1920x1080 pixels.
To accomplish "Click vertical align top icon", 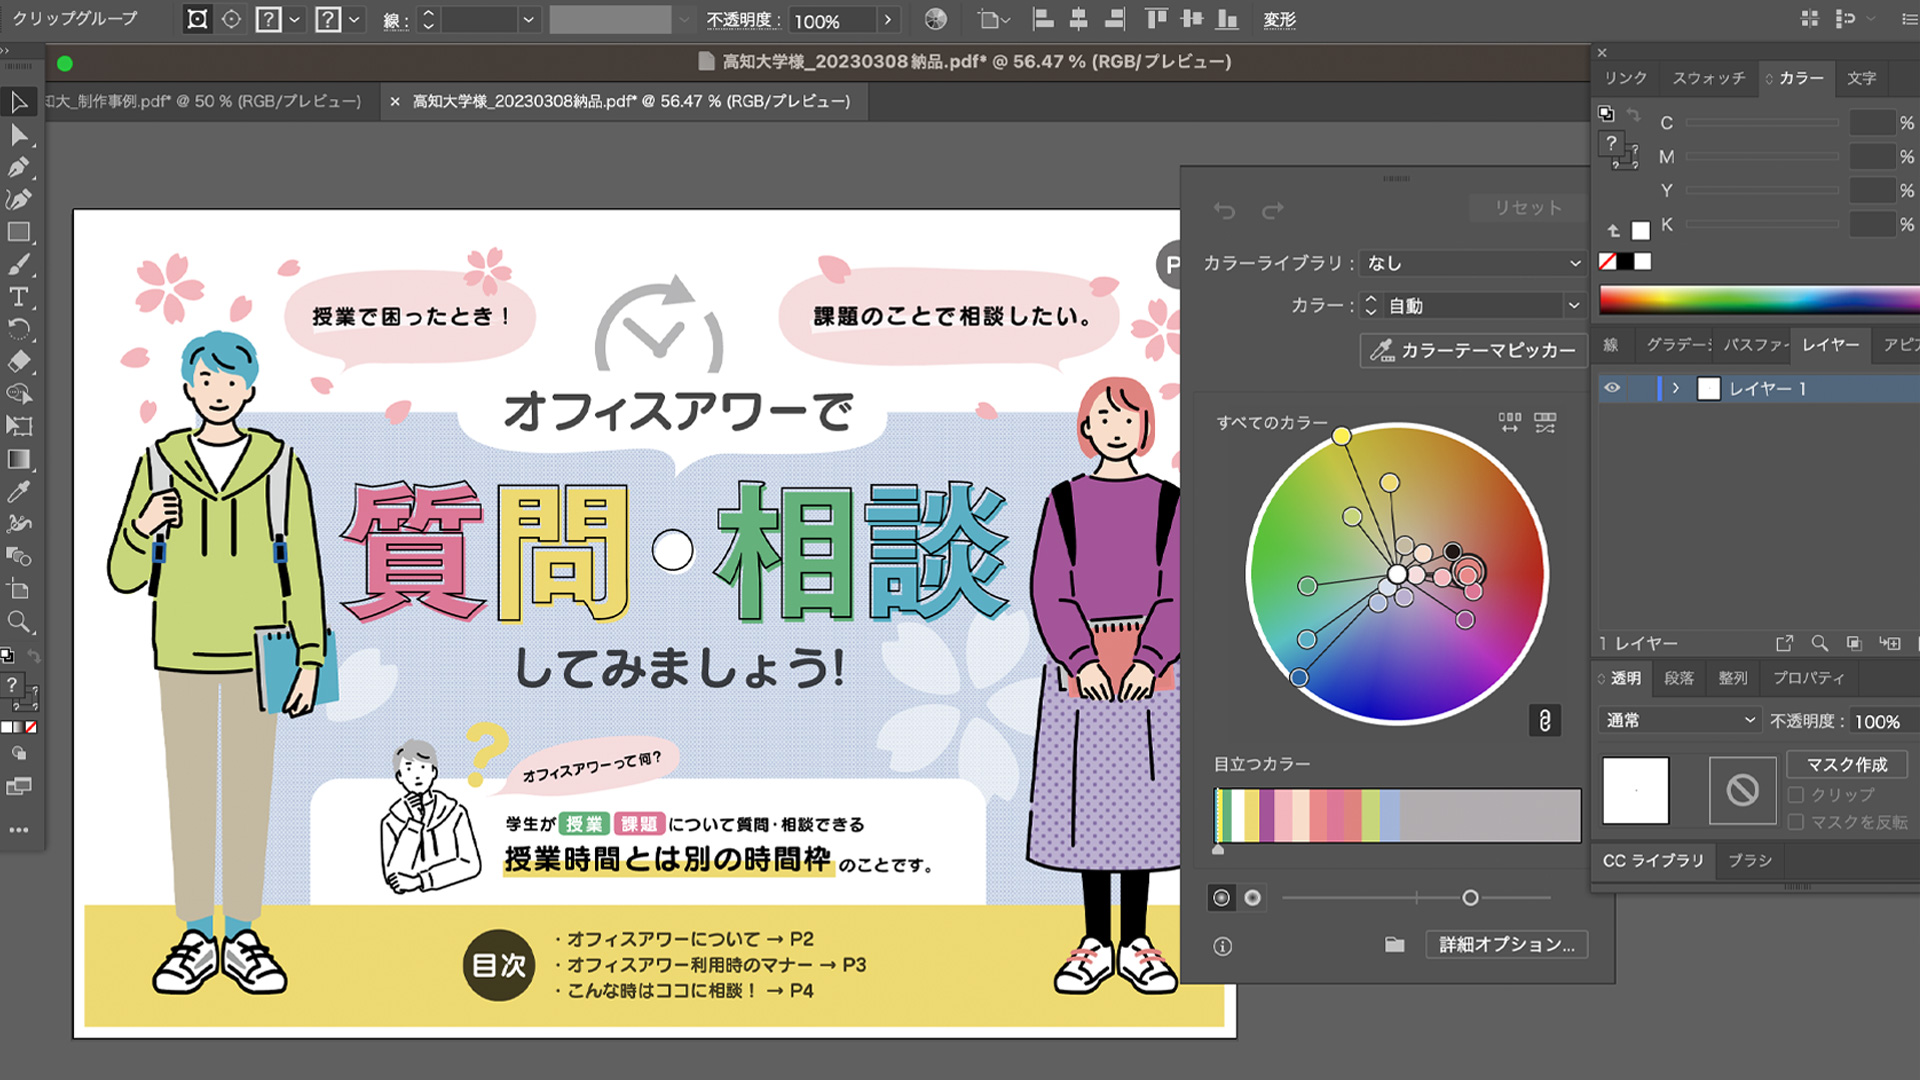I will point(1156,19).
